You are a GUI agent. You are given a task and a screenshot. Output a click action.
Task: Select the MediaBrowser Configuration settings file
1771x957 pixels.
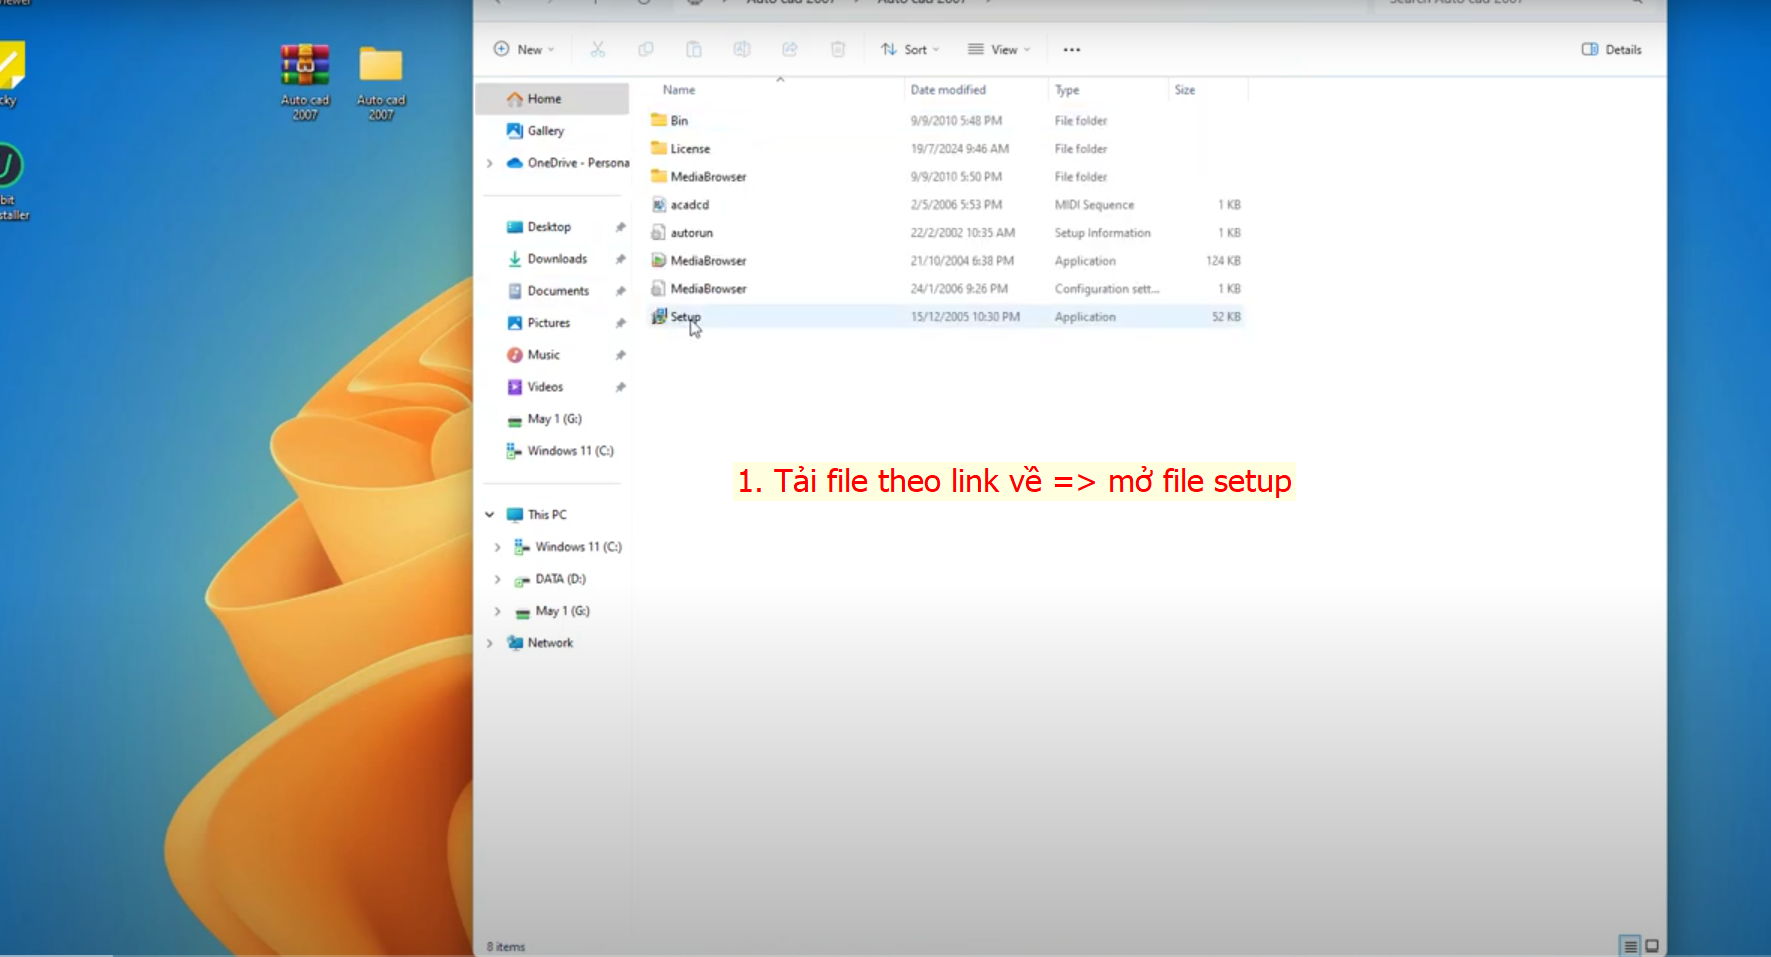pyautogui.click(x=947, y=288)
